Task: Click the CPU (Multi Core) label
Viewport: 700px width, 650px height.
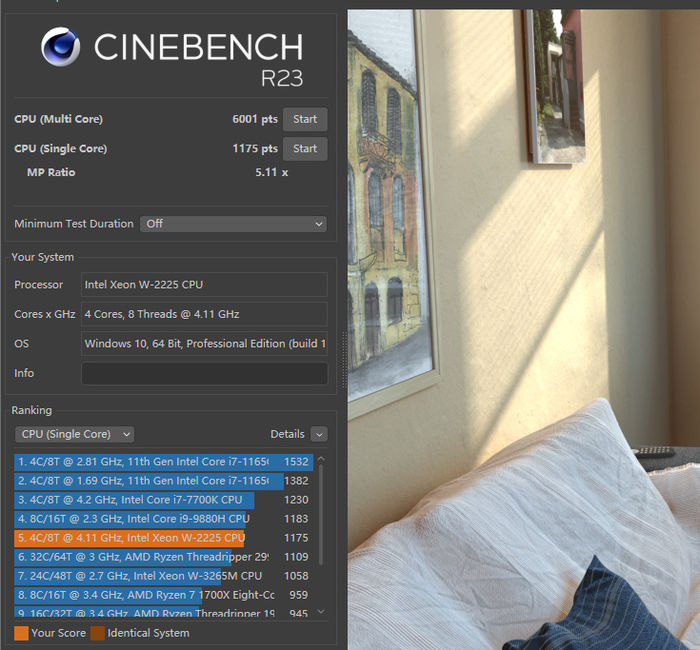Action: point(58,119)
